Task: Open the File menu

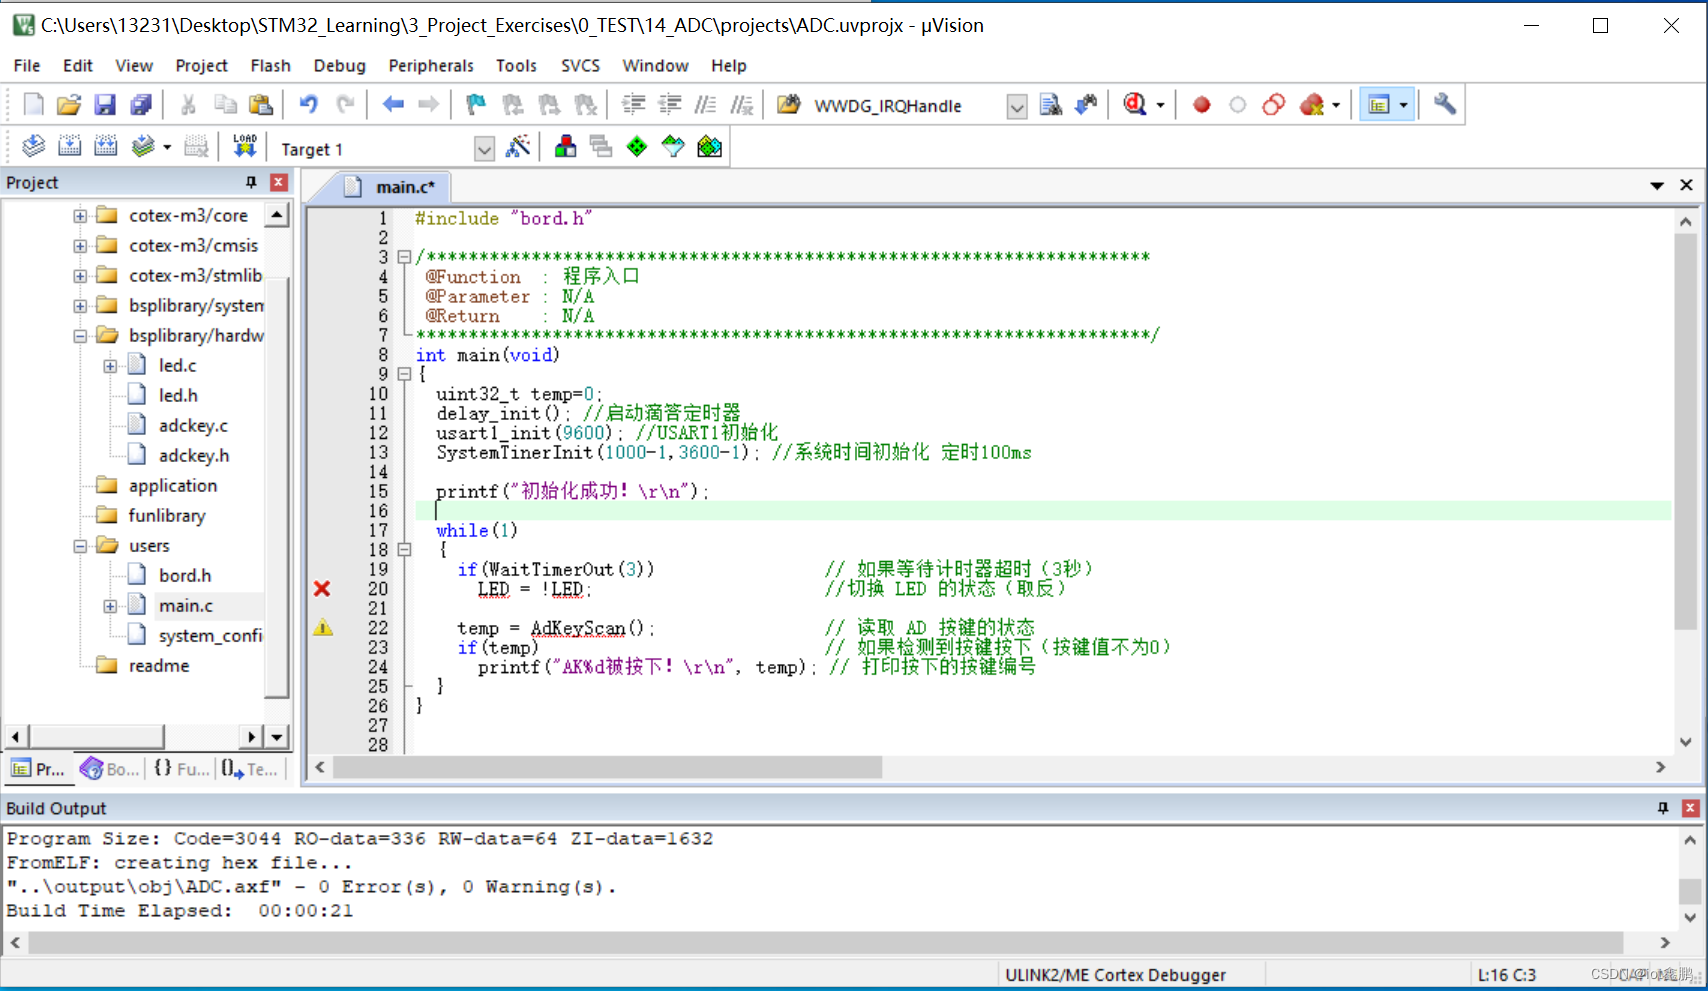Action: click(27, 65)
